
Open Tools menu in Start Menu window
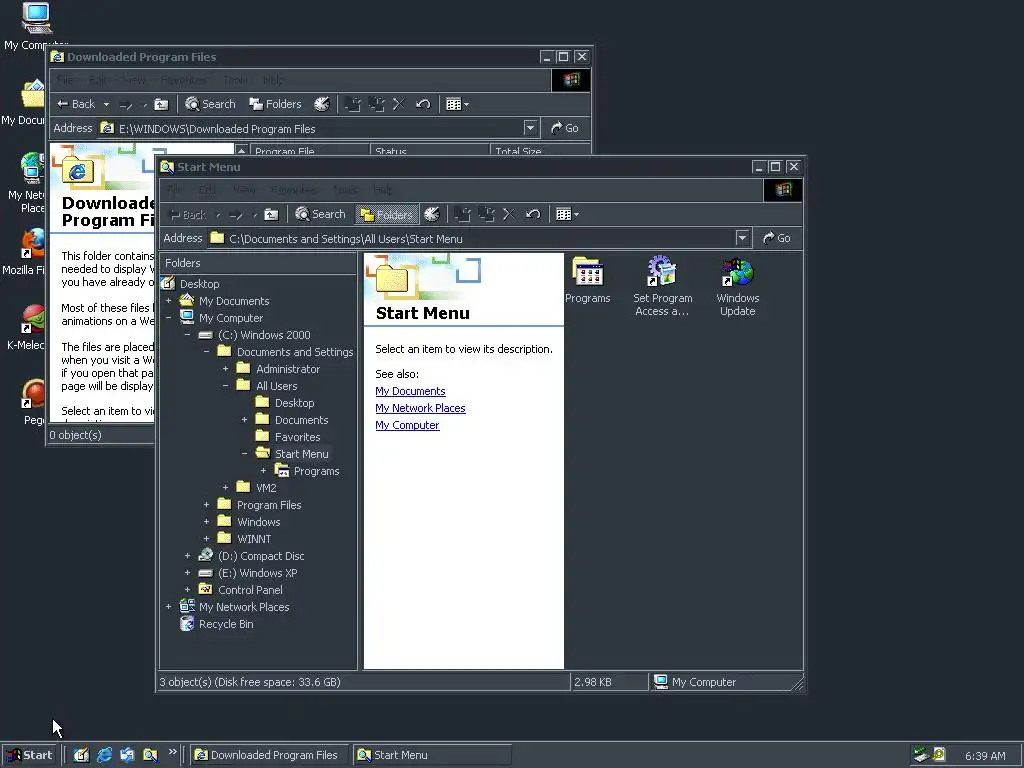(345, 190)
